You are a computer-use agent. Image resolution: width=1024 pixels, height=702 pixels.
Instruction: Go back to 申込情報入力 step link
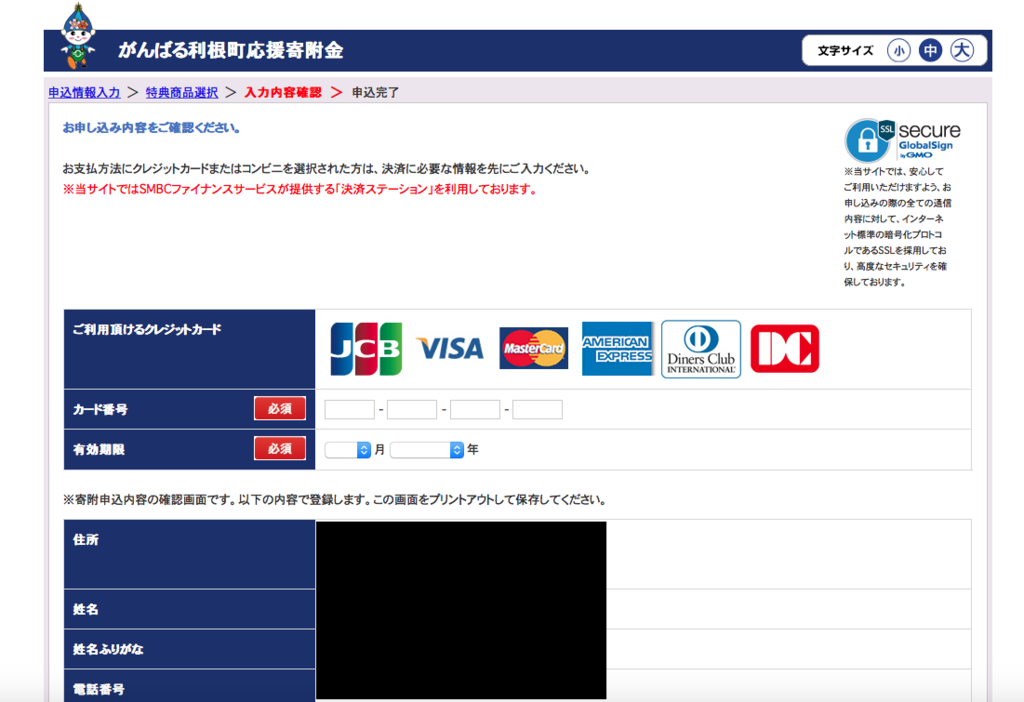(84, 93)
